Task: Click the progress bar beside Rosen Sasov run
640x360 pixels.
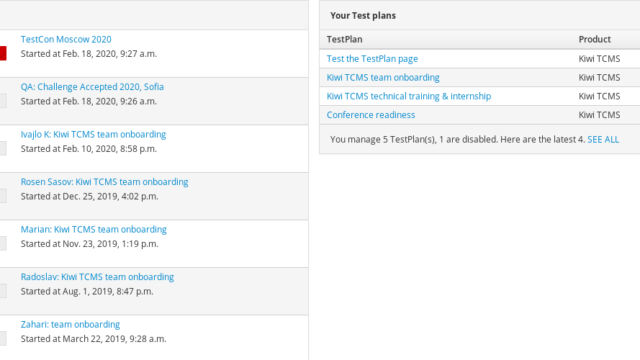Action: coord(3,196)
